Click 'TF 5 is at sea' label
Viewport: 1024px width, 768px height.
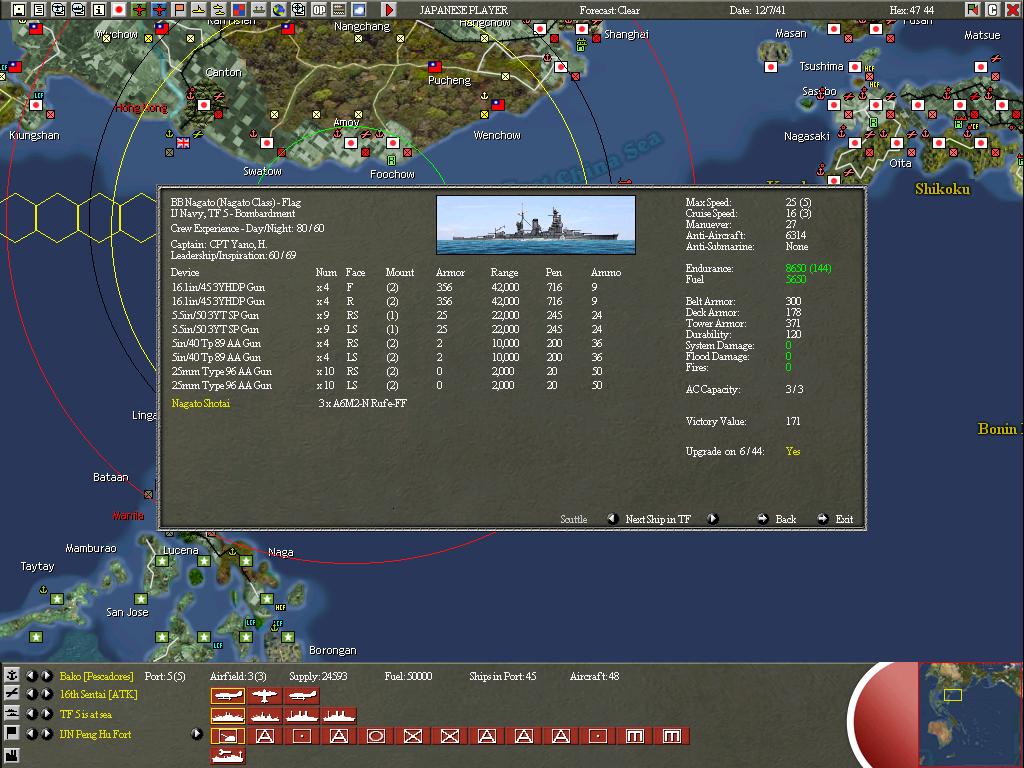[x=86, y=714]
